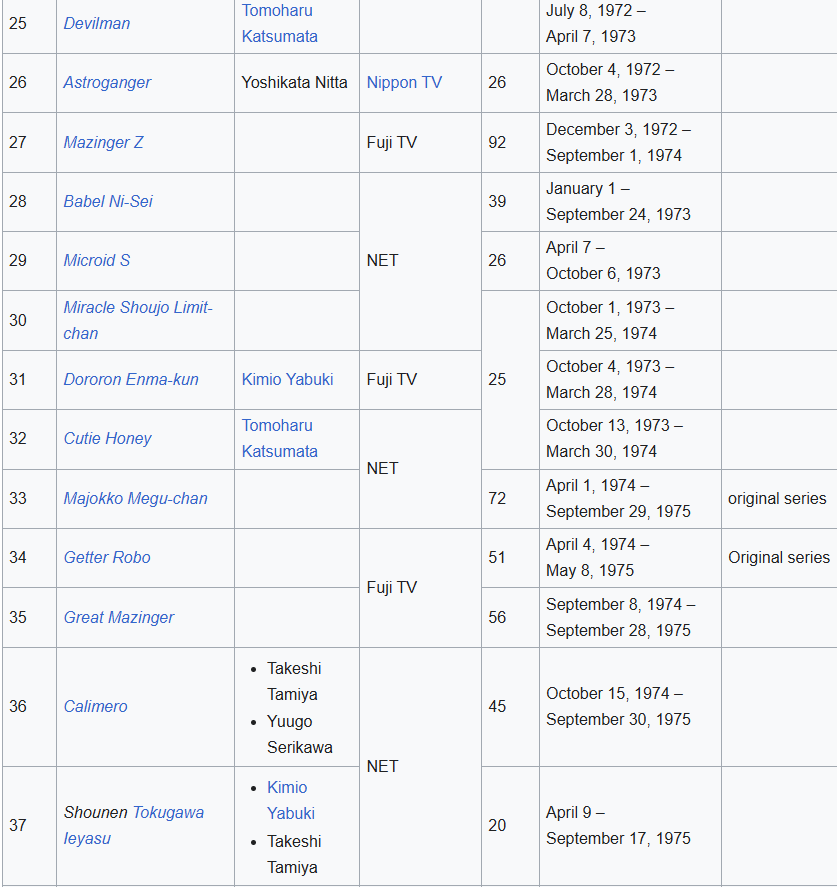Open the Calimero link
Screen dimensions: 837x887
click(x=96, y=707)
